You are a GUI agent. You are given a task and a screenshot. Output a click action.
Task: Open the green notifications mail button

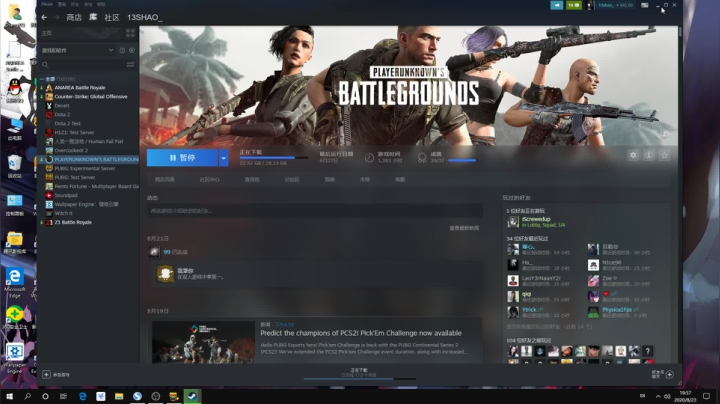tap(574, 5)
